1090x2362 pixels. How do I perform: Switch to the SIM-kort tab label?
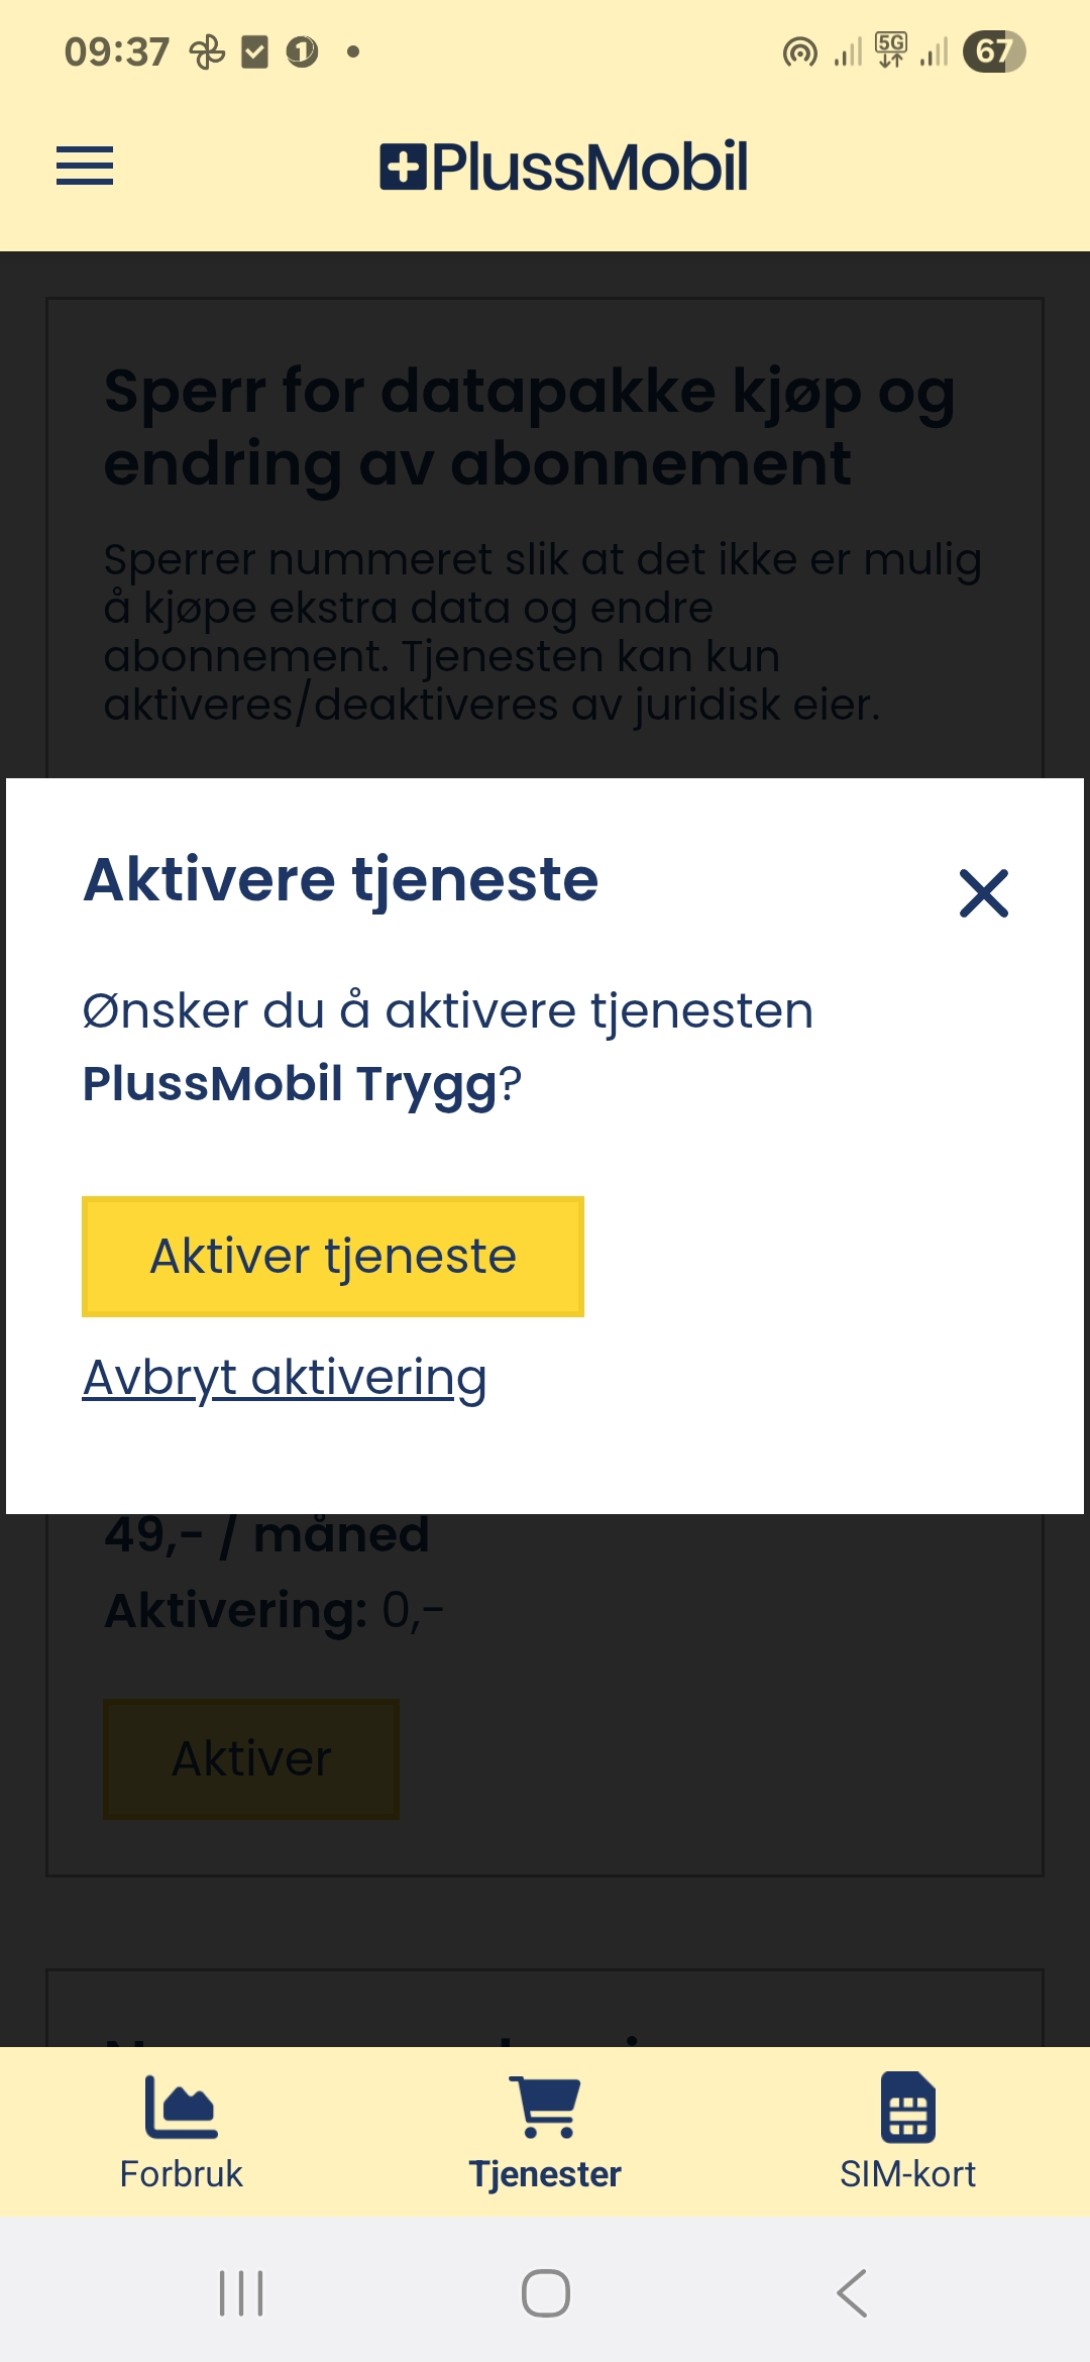tap(908, 2174)
